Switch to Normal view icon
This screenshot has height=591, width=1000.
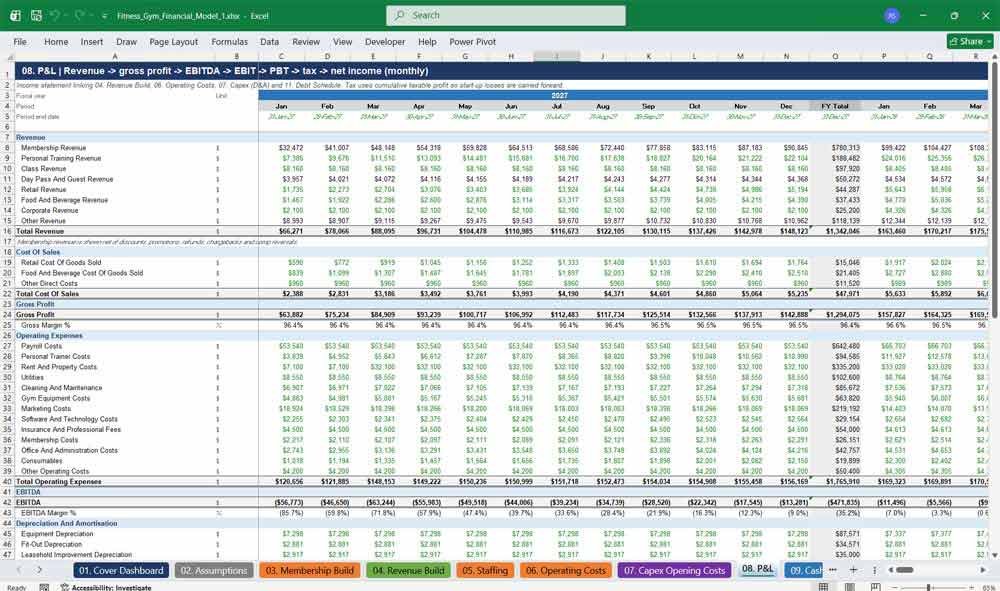tap(824, 587)
